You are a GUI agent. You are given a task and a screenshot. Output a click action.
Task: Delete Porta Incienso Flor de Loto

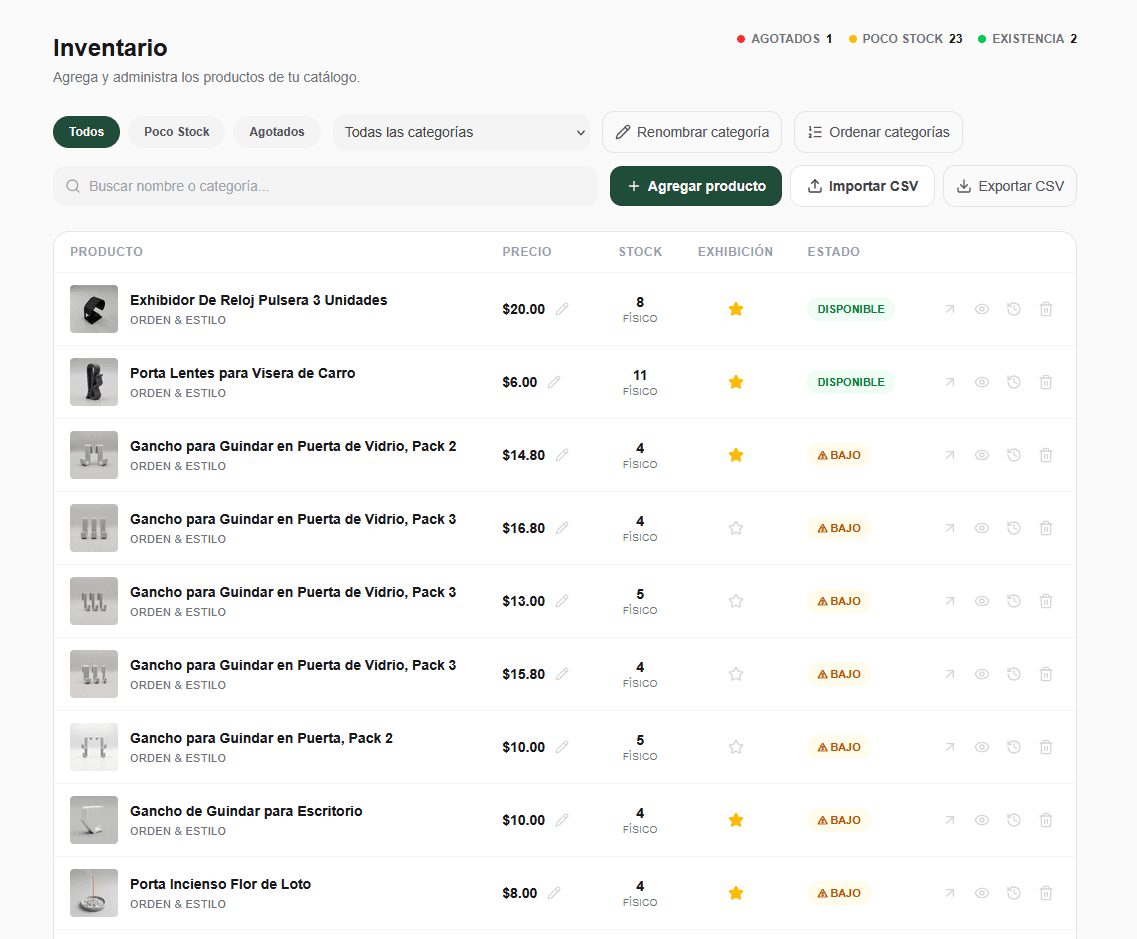(1046, 893)
